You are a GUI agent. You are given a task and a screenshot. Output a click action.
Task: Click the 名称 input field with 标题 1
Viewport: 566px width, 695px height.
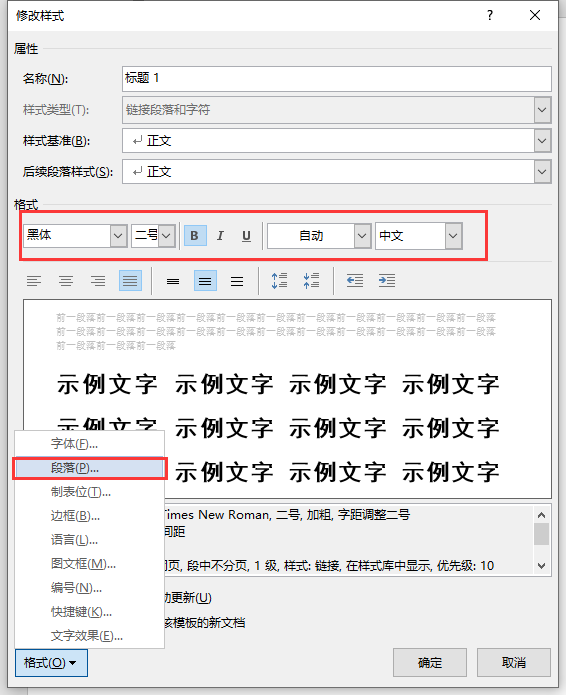tap(337, 79)
